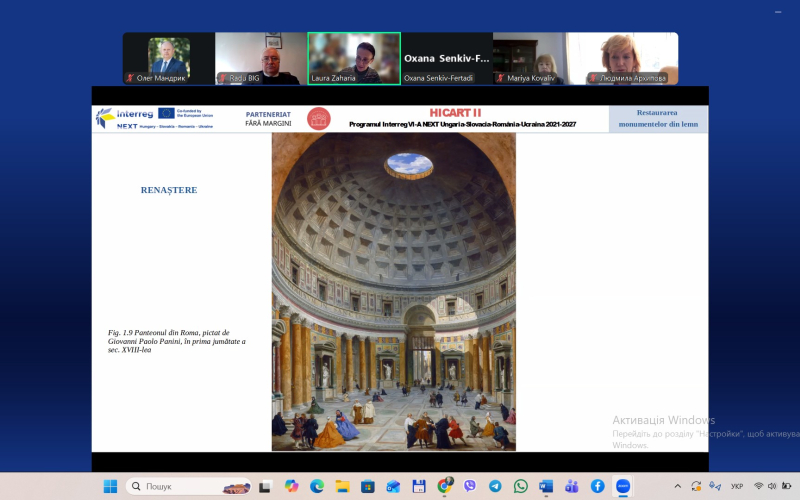Open the Windows Start menu

[110, 486]
